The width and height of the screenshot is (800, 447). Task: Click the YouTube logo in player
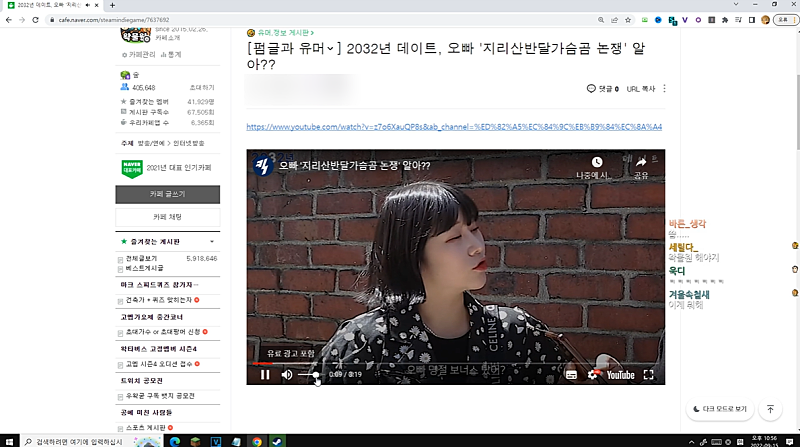click(620, 375)
